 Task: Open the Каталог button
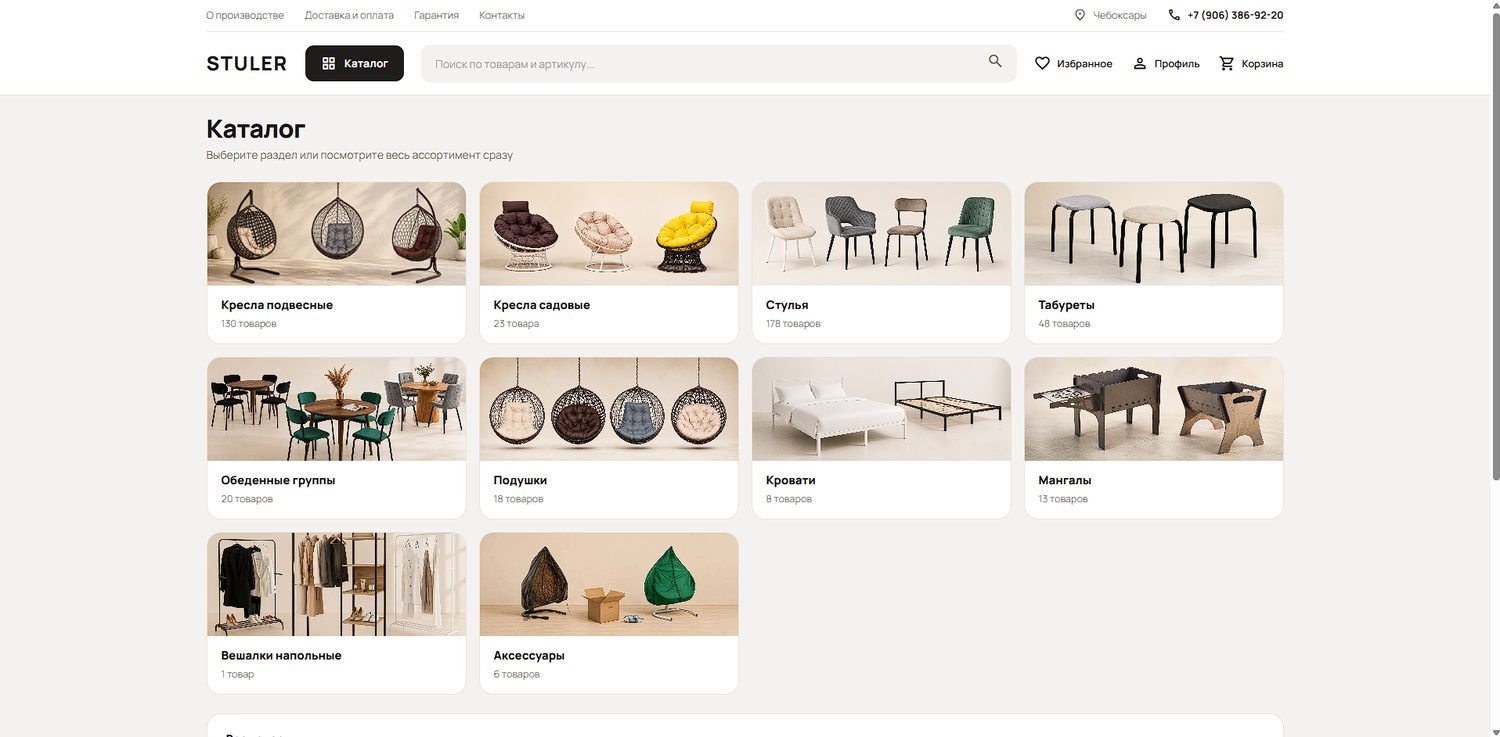click(x=354, y=63)
